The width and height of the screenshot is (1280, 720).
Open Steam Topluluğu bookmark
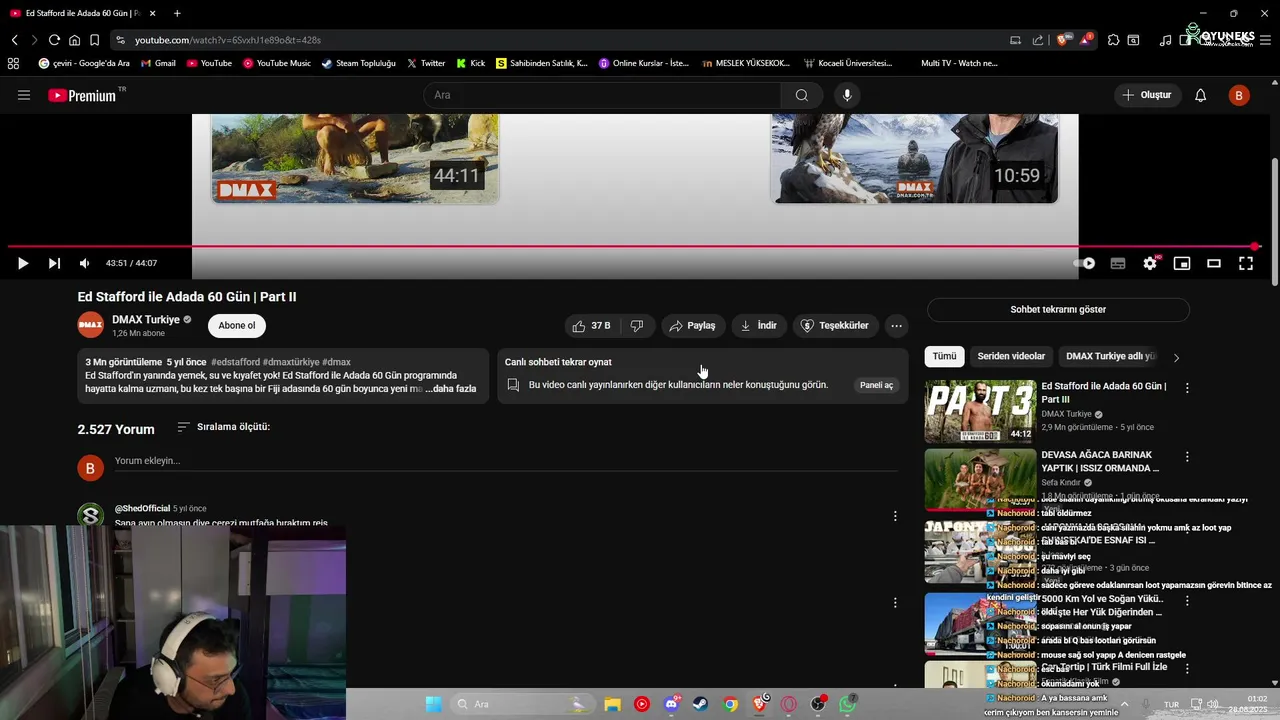tap(359, 63)
